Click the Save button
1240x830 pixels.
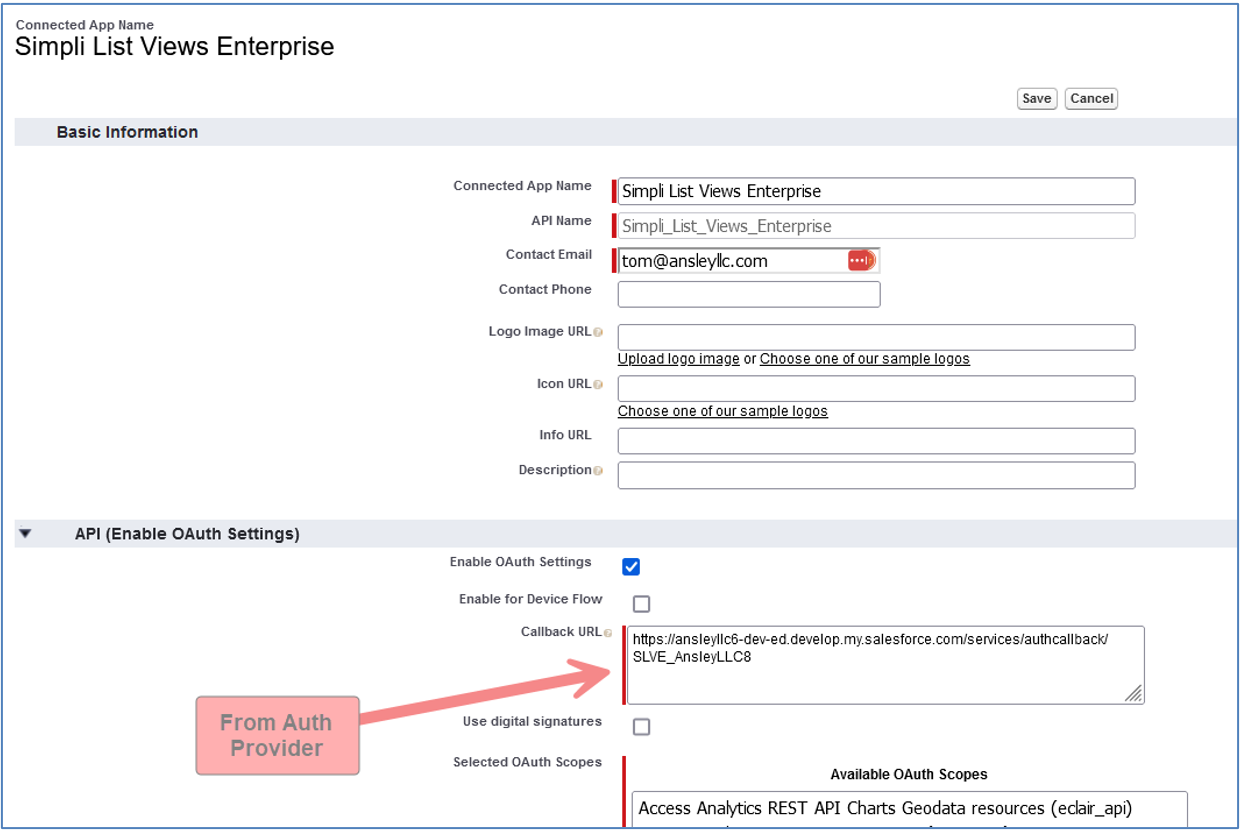point(1037,98)
